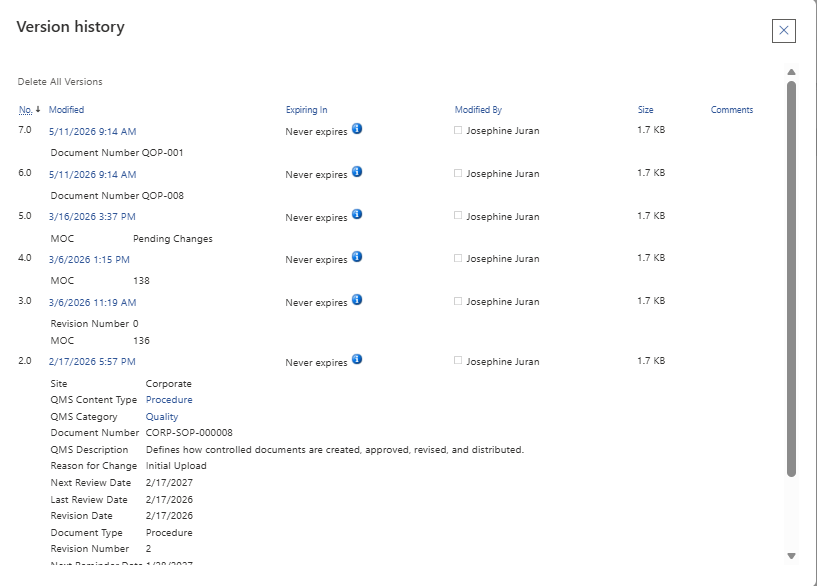817x586 pixels.
Task: Sort by the Expiring In column header
Action: tap(306, 110)
